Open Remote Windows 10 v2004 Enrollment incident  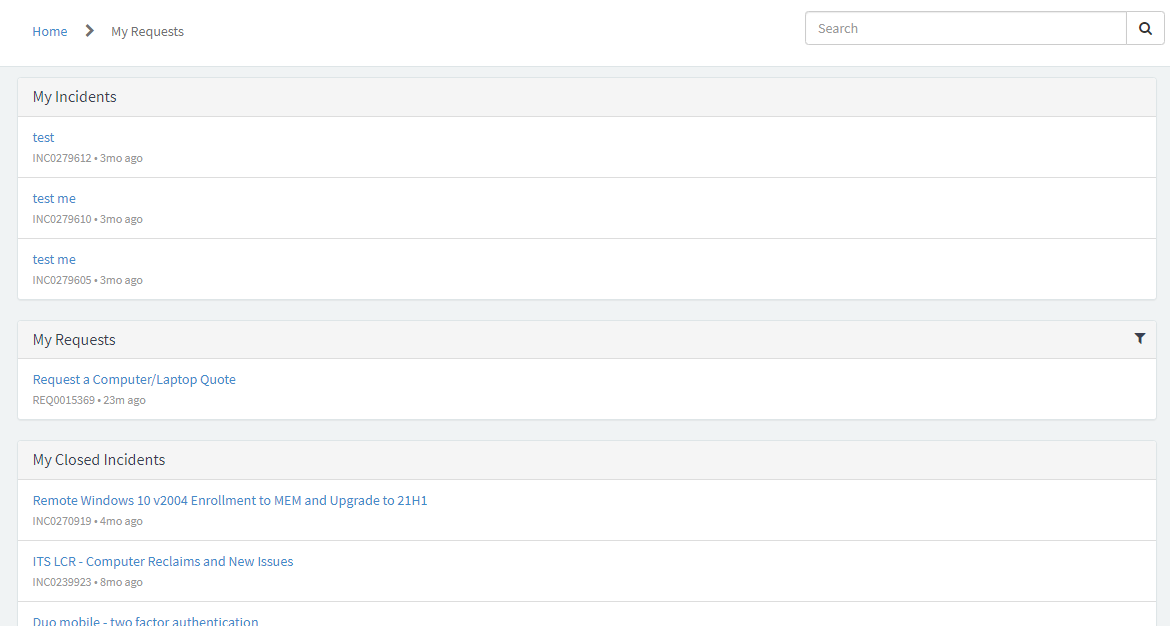[x=230, y=500]
